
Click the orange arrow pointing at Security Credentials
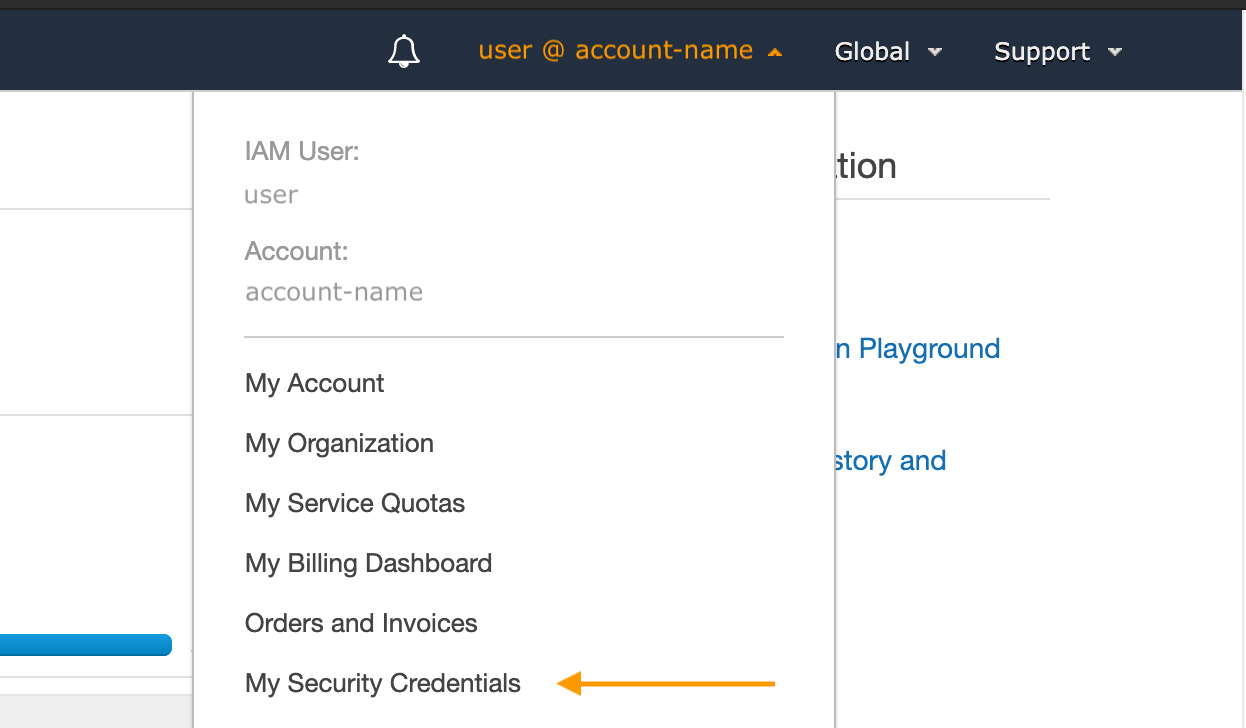pyautogui.click(x=666, y=684)
